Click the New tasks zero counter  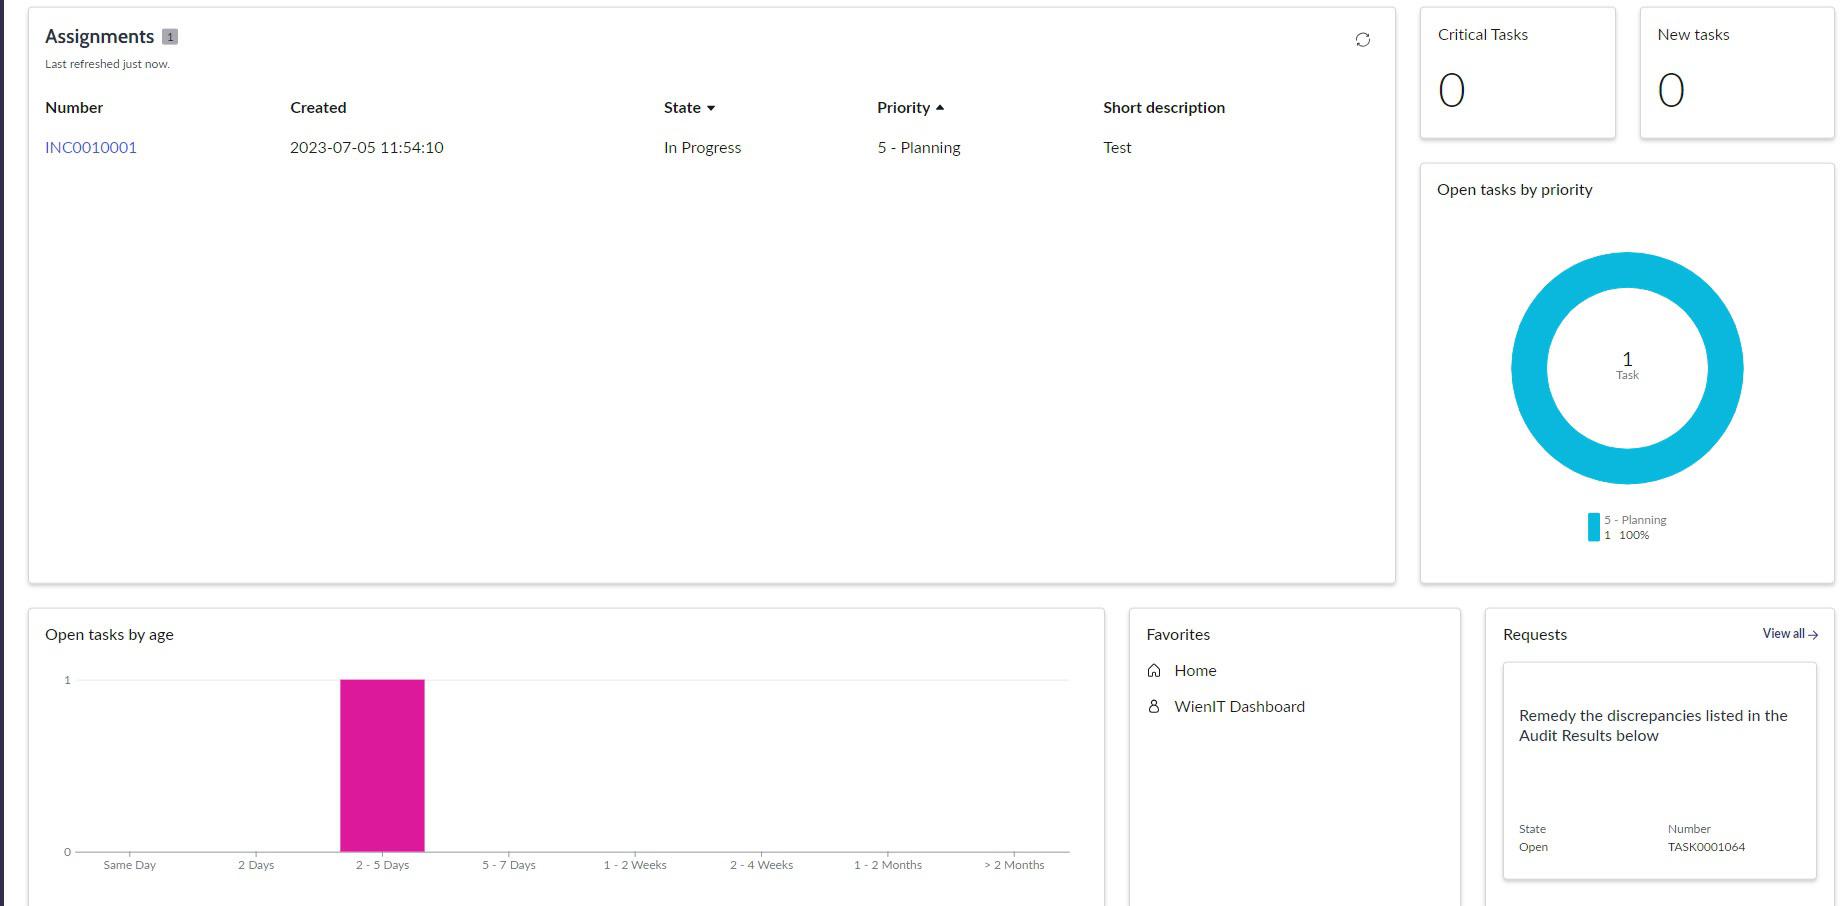coord(1668,89)
